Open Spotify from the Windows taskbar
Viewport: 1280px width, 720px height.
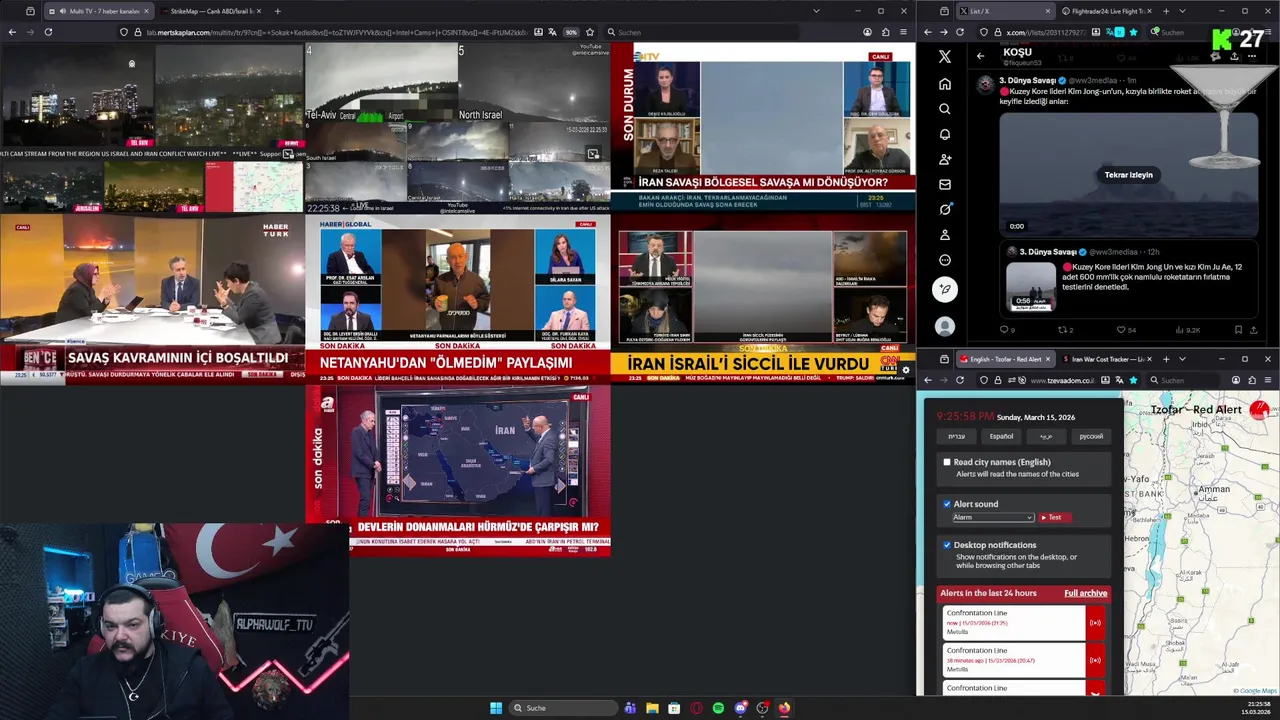(x=718, y=708)
